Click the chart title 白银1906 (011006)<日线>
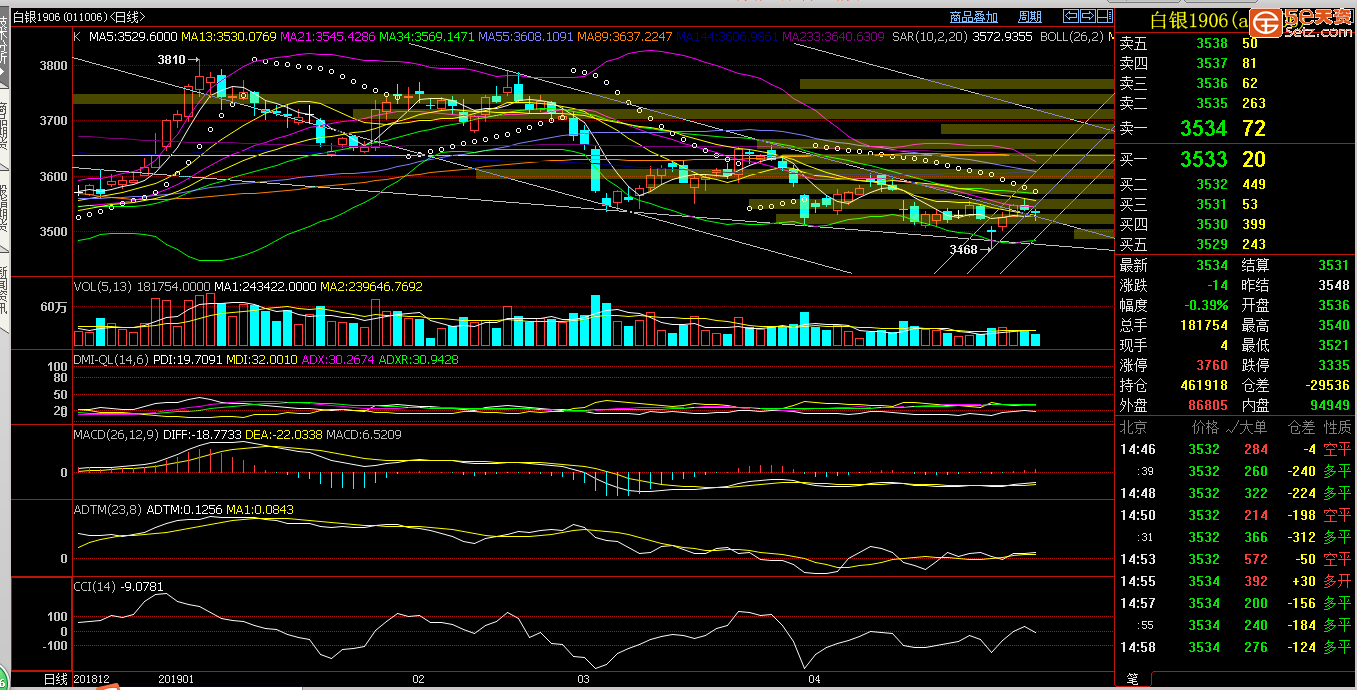This screenshot has height=690, width=1357. [78, 17]
